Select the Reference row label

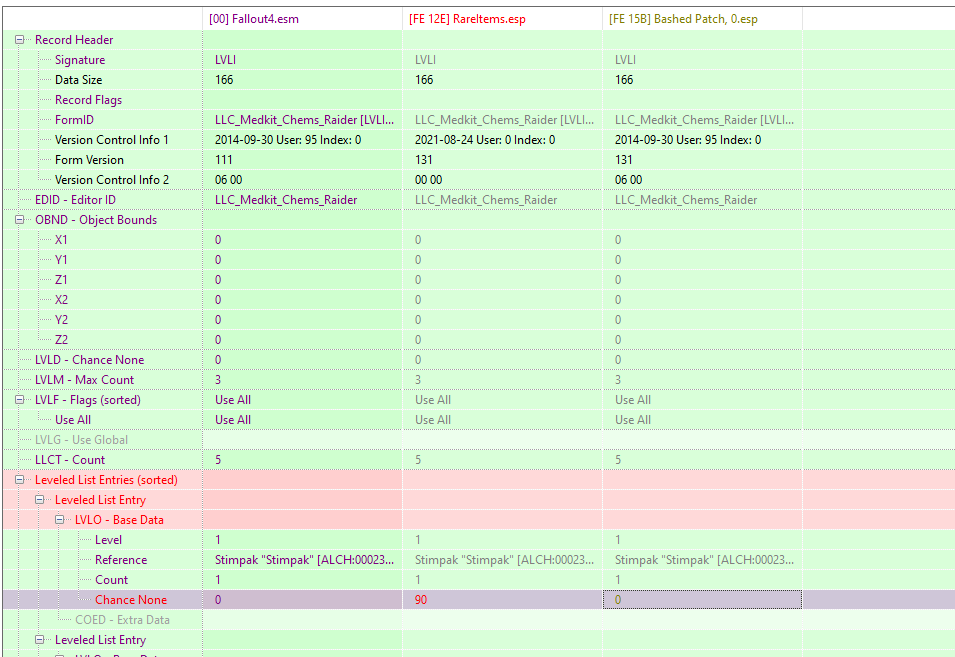pos(121,560)
